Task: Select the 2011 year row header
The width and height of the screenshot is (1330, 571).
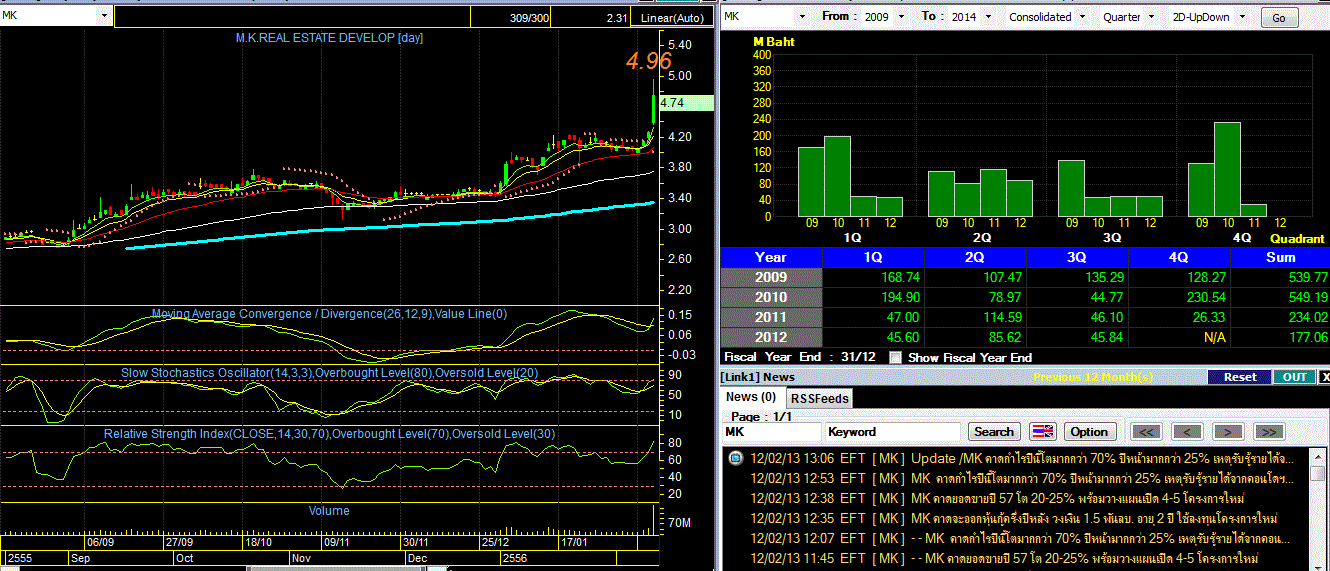Action: [x=771, y=317]
